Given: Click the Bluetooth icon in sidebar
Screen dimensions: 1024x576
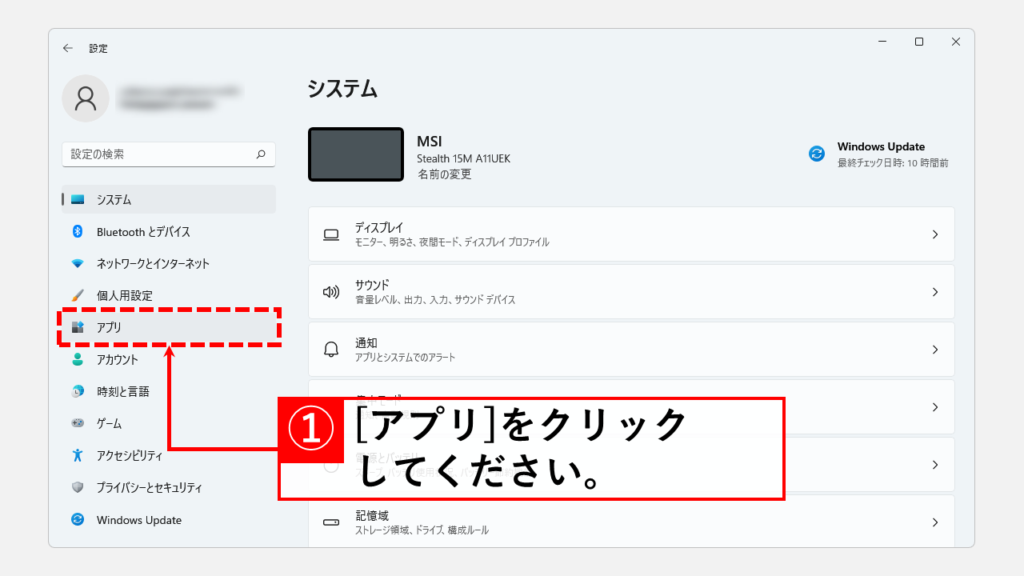Looking at the screenshot, I should click(78, 231).
